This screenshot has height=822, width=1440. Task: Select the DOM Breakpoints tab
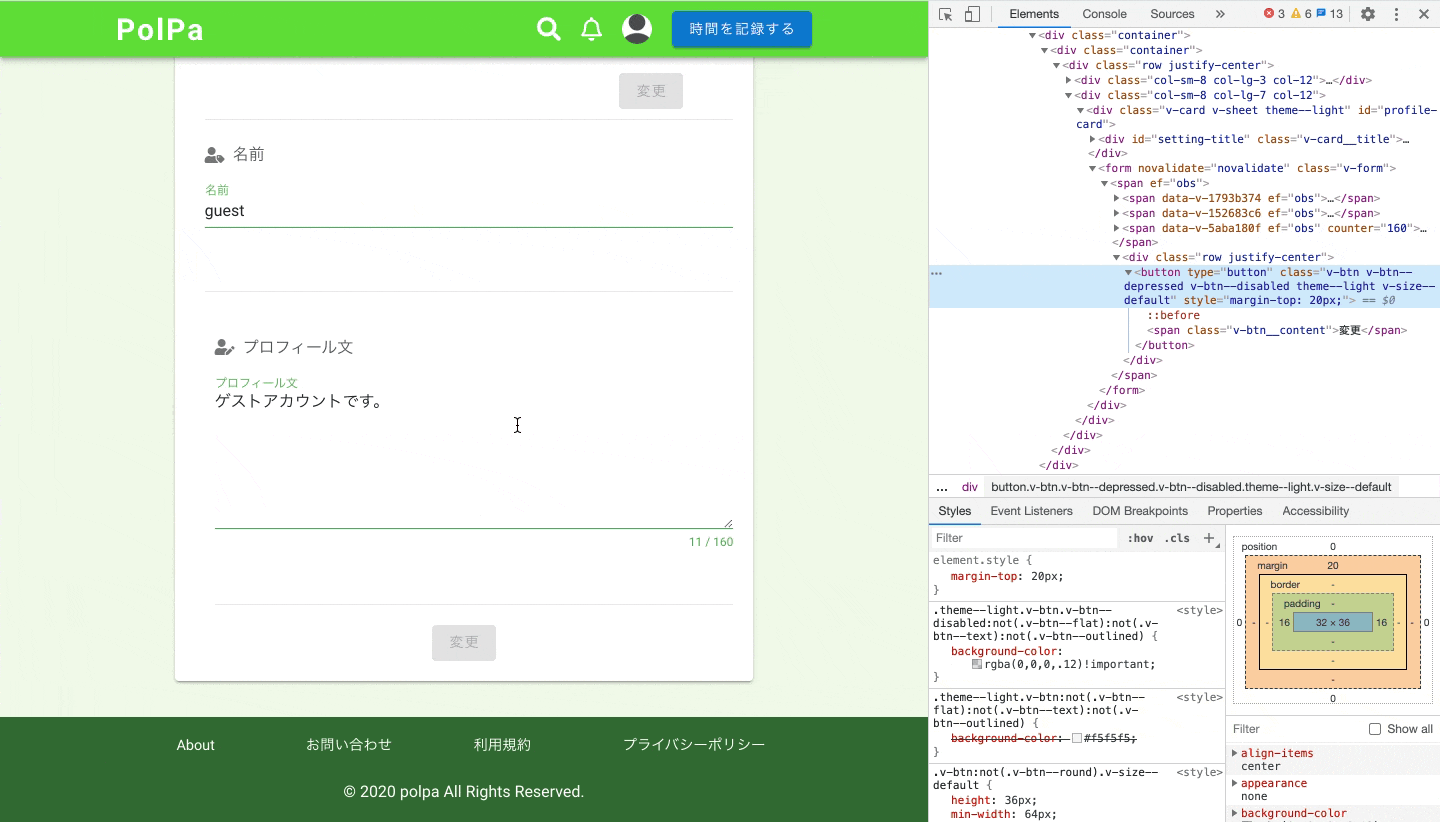(1140, 511)
